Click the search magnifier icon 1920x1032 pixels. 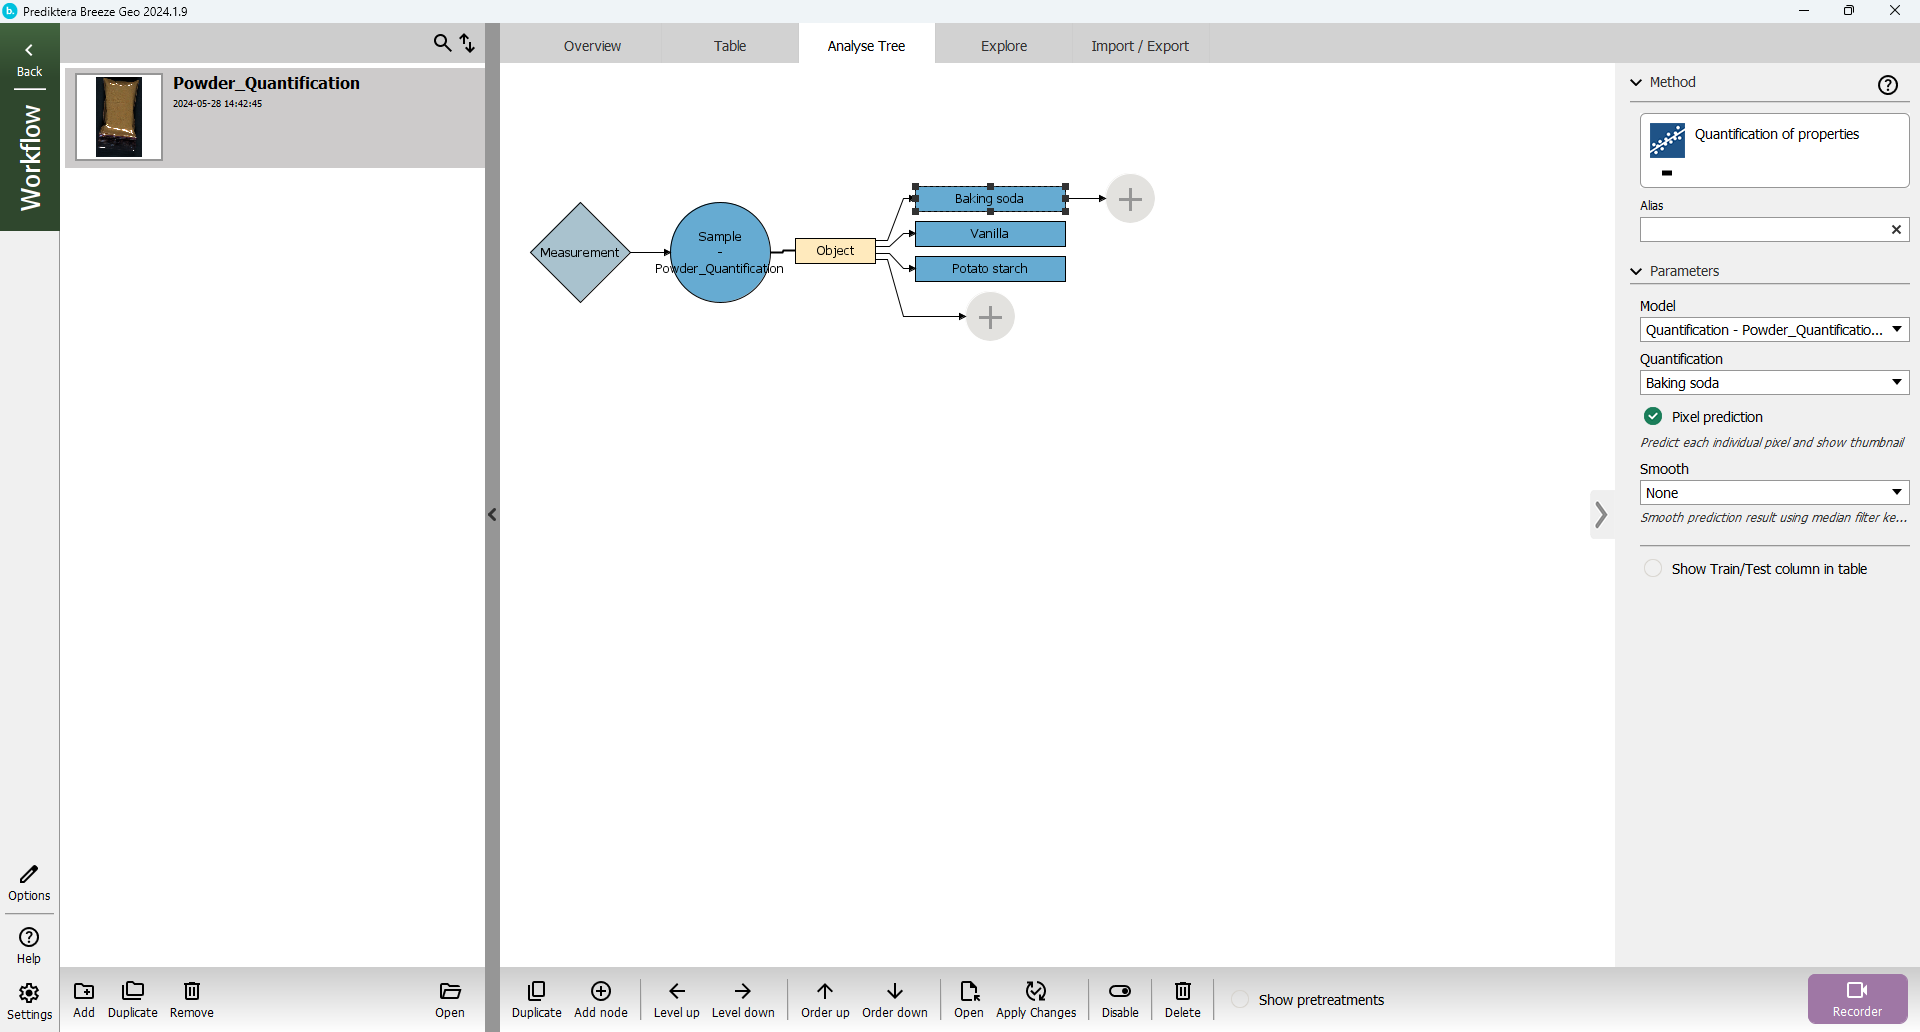coord(441,43)
